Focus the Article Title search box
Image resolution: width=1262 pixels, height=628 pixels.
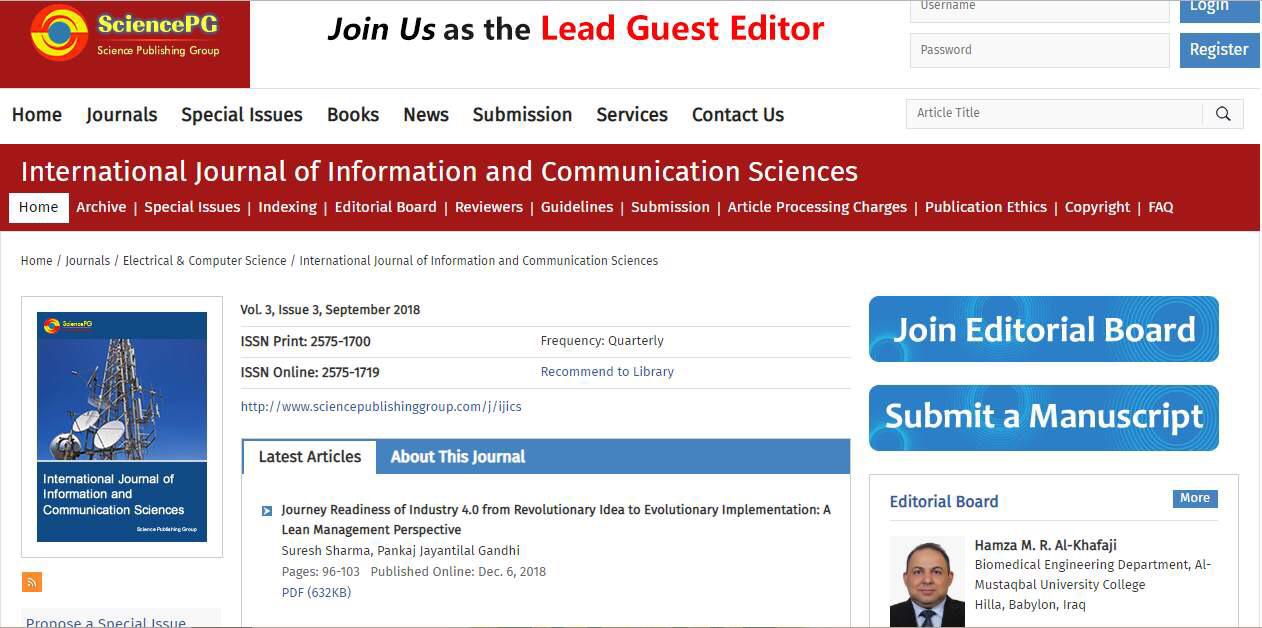tap(1053, 113)
